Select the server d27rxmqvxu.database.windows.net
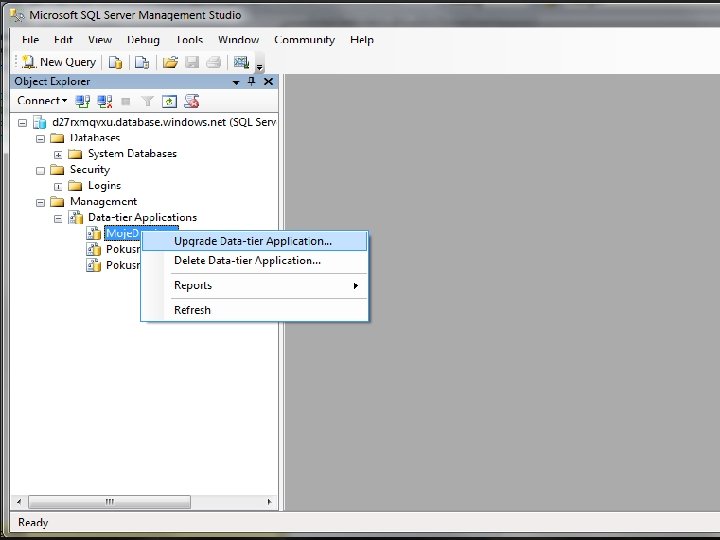Image resolution: width=720 pixels, height=540 pixels. (164, 122)
